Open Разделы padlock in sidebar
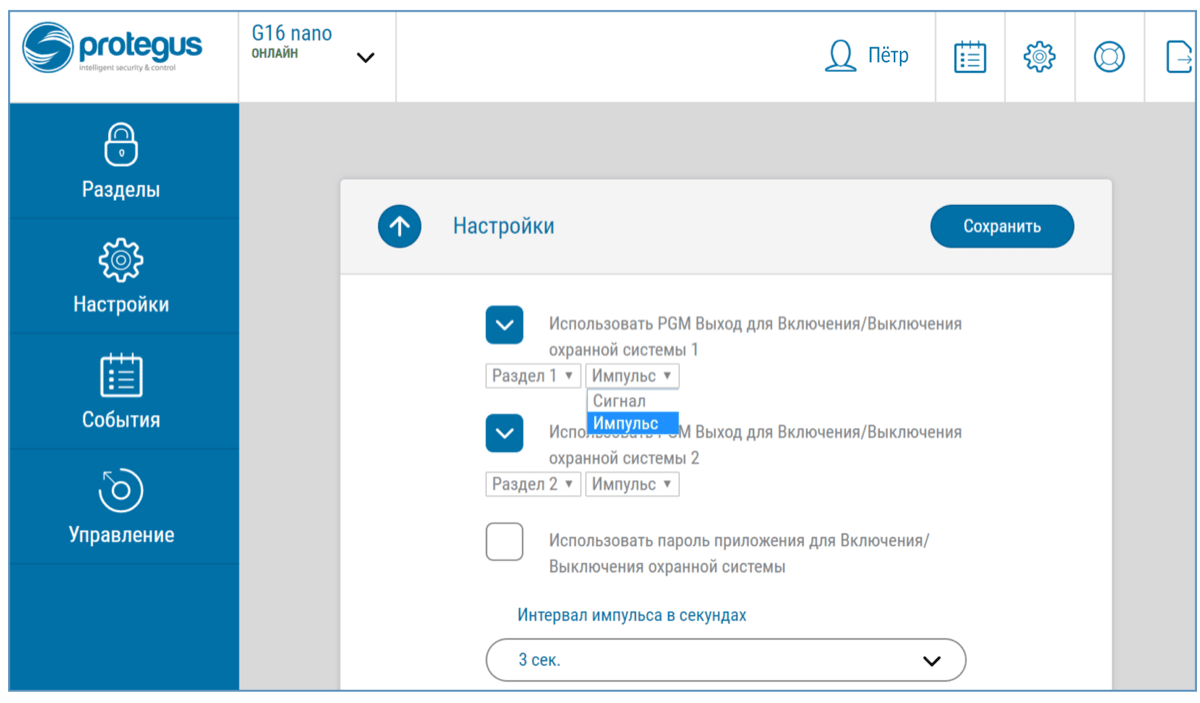The image size is (1200, 703). pyautogui.click(x=121, y=160)
